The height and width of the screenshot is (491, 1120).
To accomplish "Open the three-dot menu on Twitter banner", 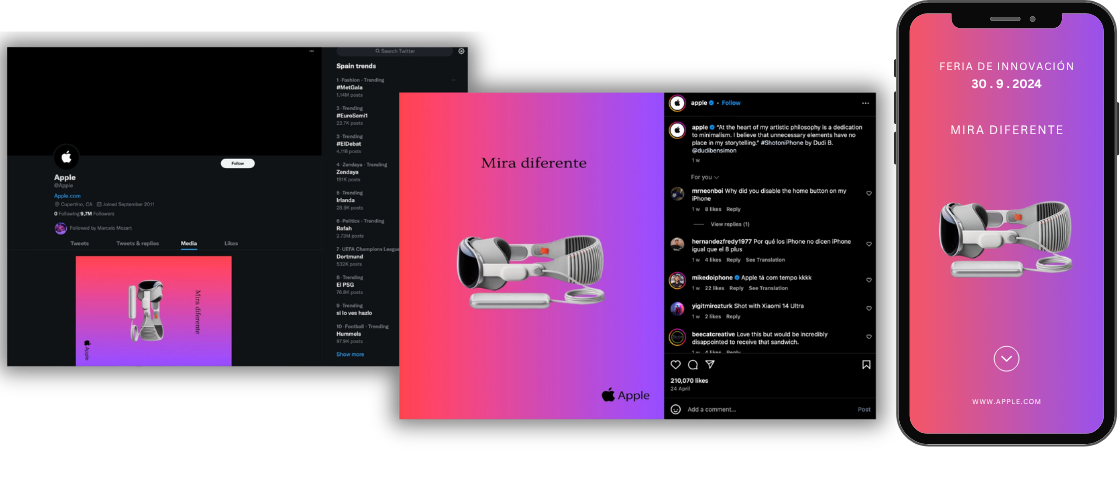I will [311, 51].
